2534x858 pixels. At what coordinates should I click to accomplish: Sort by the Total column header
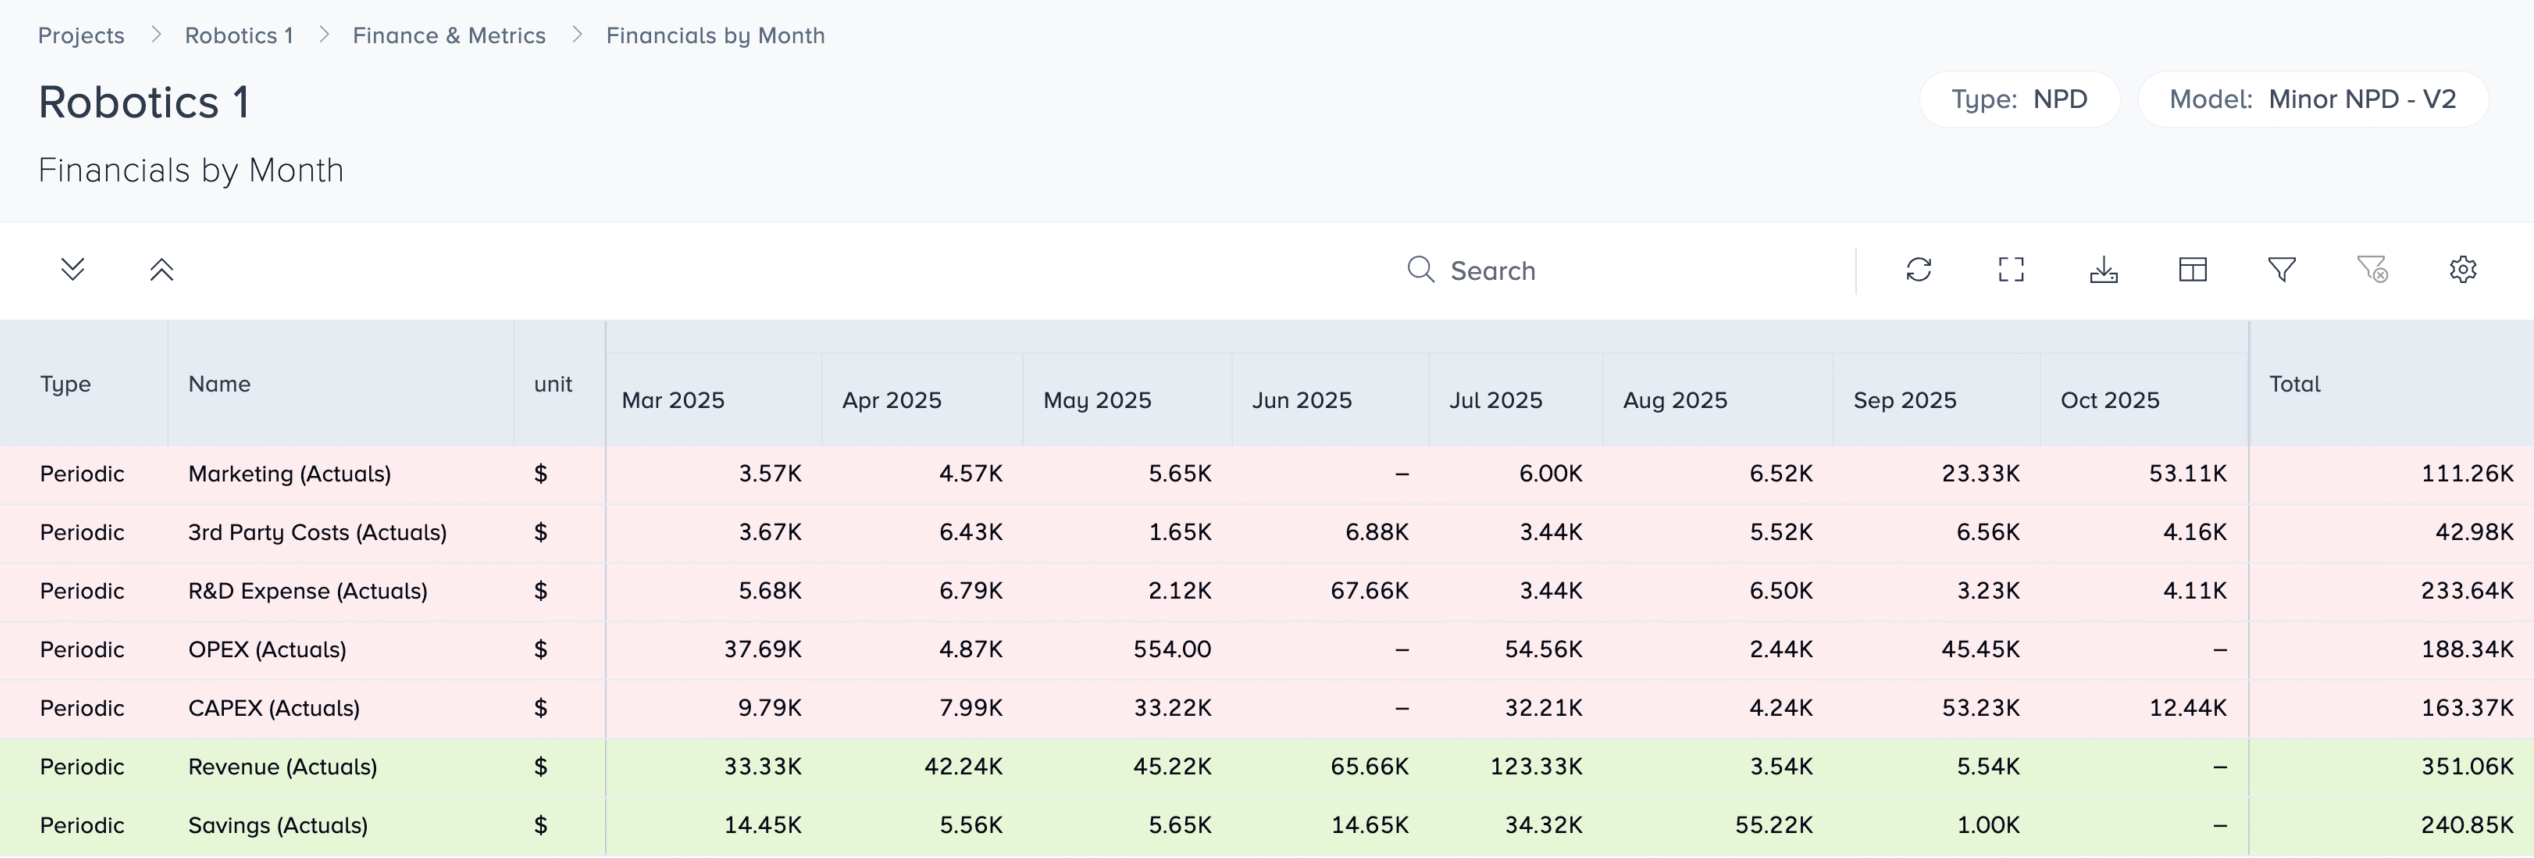tap(2294, 384)
